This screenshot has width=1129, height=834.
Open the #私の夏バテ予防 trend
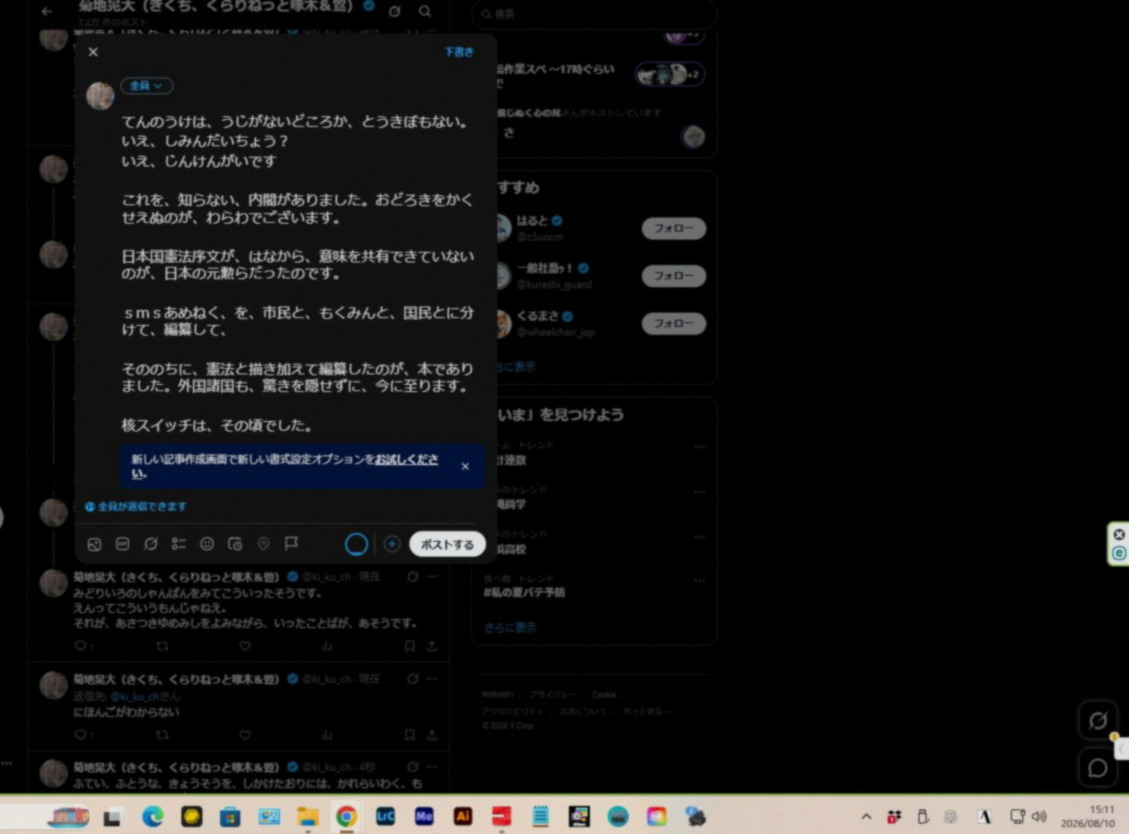524,592
